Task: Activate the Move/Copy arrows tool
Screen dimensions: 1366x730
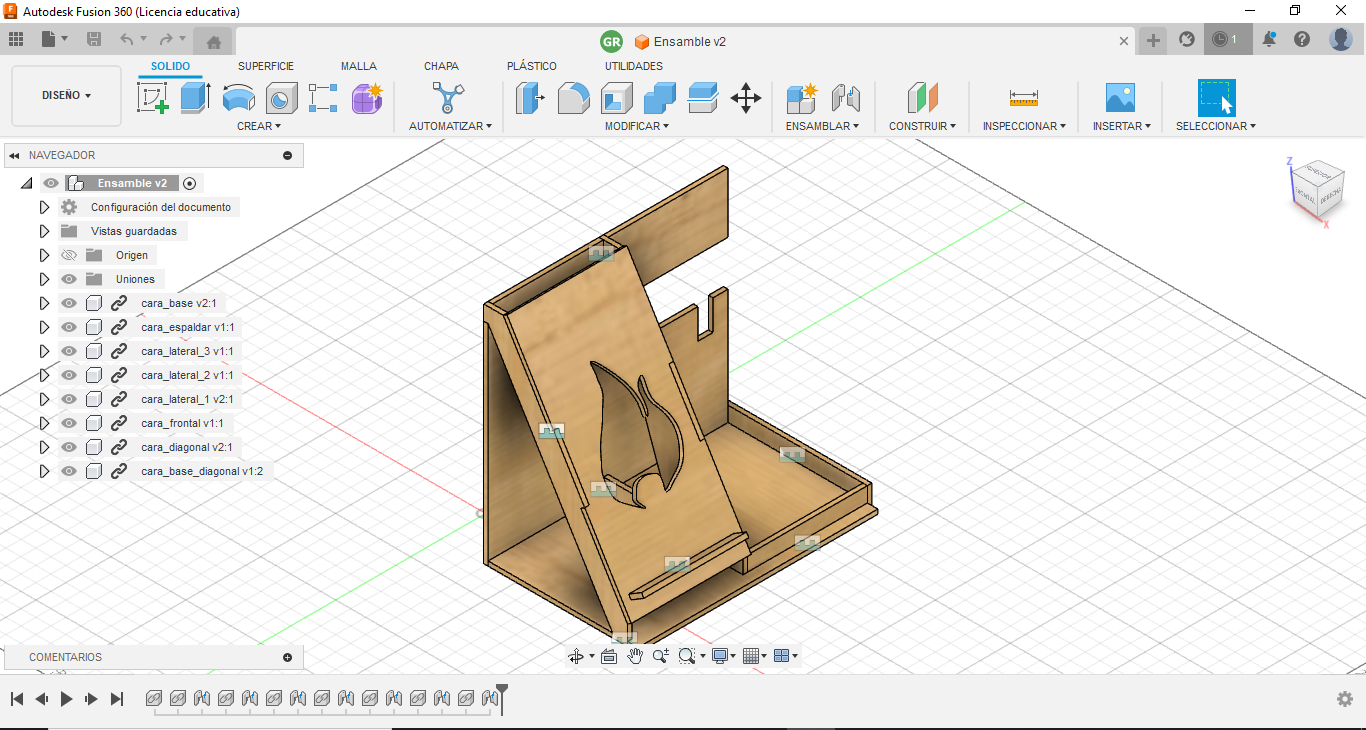Action: coord(746,98)
